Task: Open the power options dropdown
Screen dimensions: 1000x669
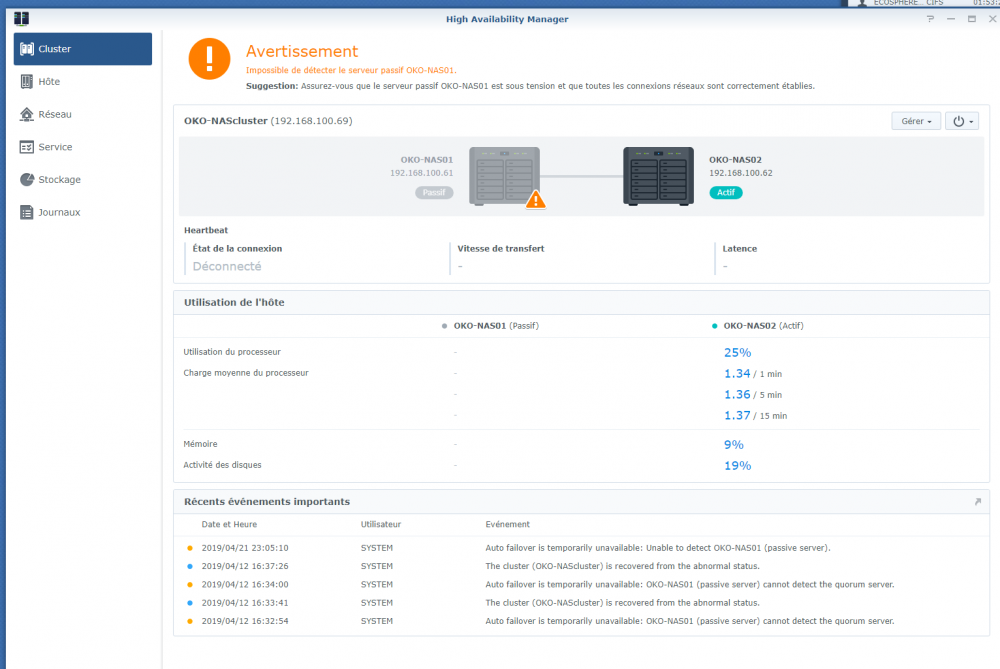Action: (x=962, y=121)
